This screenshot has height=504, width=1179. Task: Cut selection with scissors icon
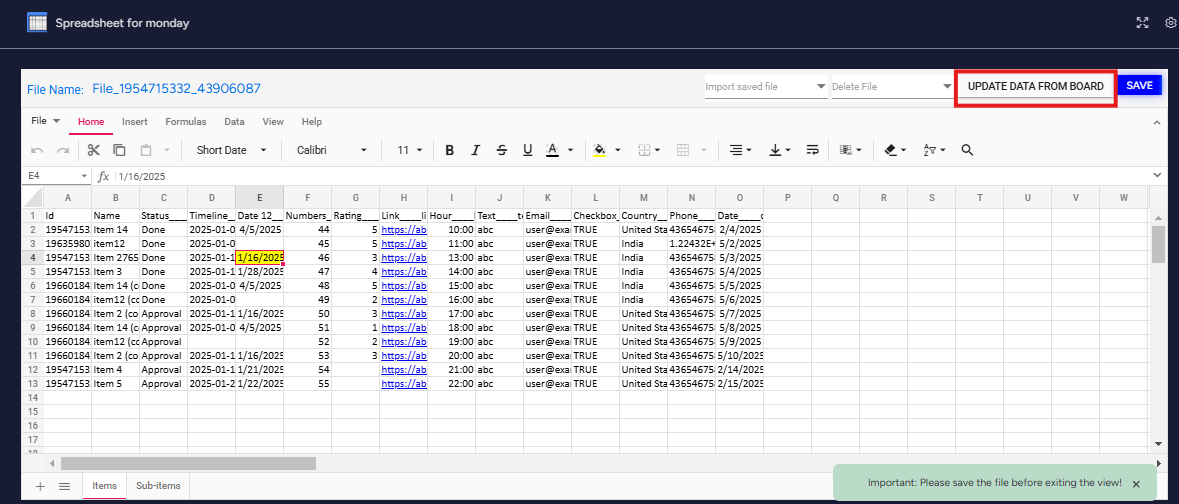click(x=94, y=150)
